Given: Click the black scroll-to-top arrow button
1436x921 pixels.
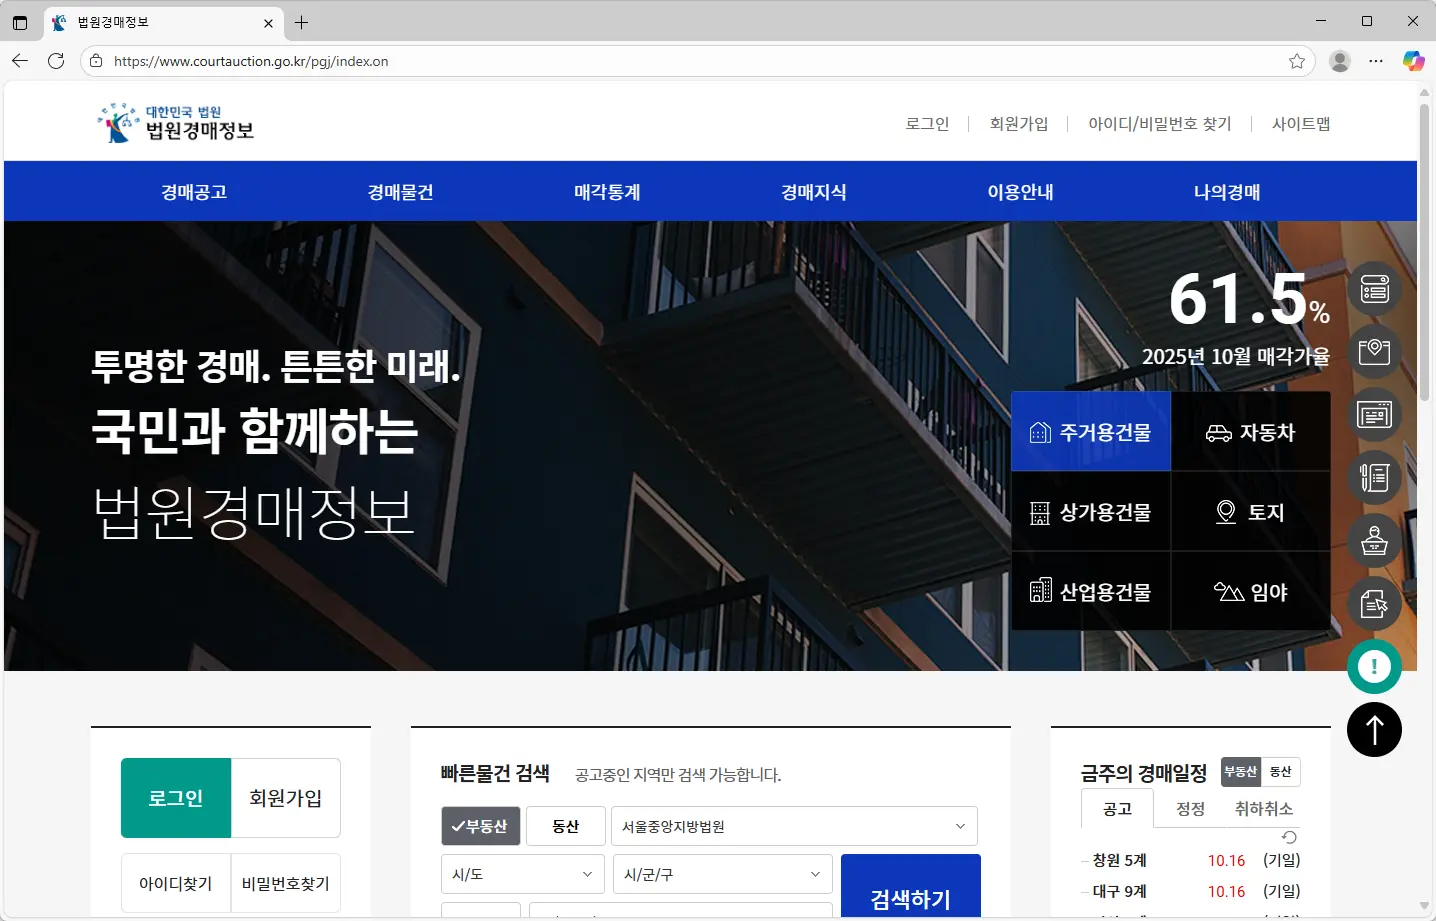Looking at the screenshot, I should pos(1374,730).
